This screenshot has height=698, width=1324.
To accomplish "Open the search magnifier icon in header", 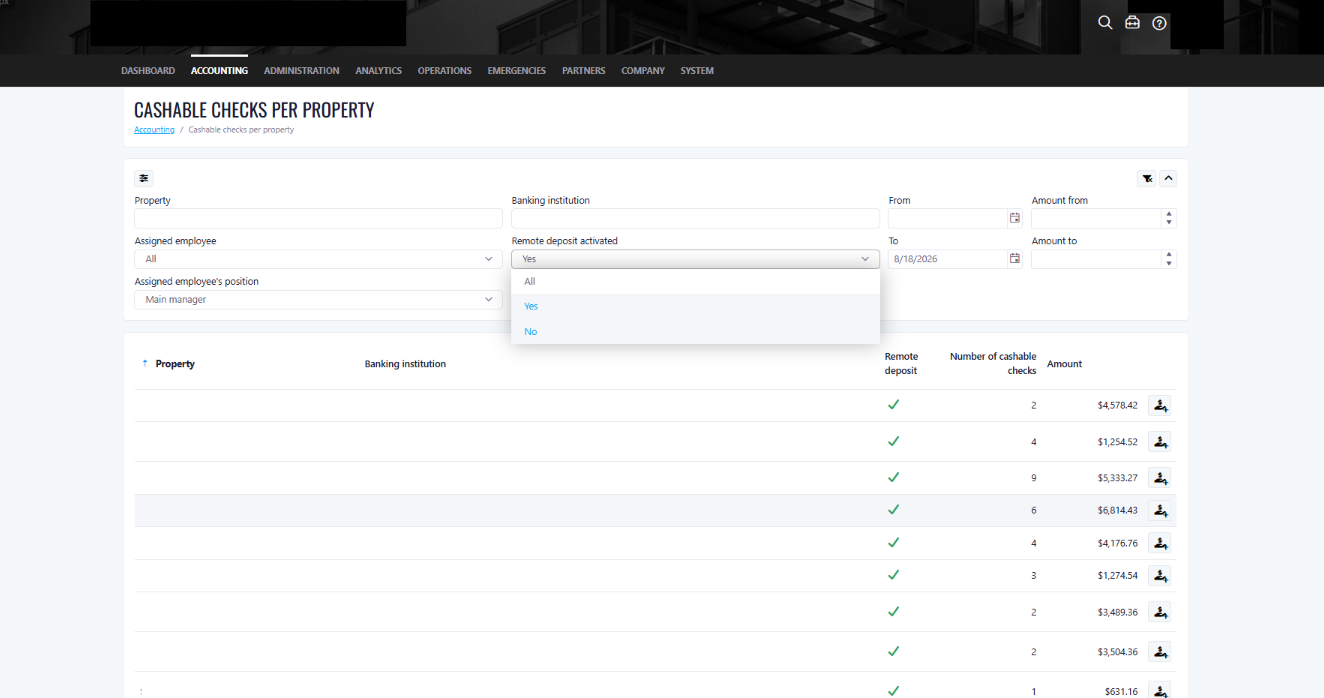I will click(x=1105, y=23).
